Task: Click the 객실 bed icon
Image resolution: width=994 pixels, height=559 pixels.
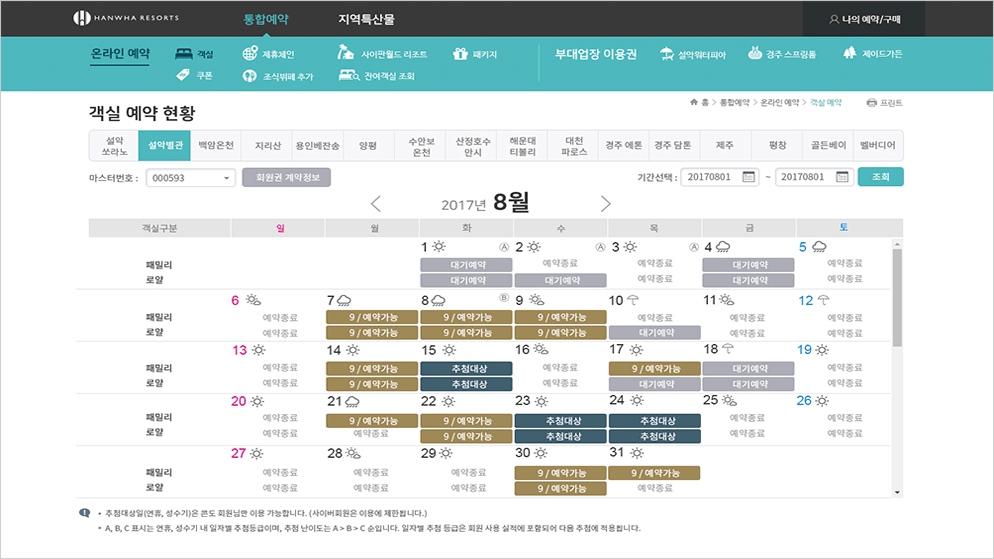Action: pyautogui.click(x=182, y=54)
